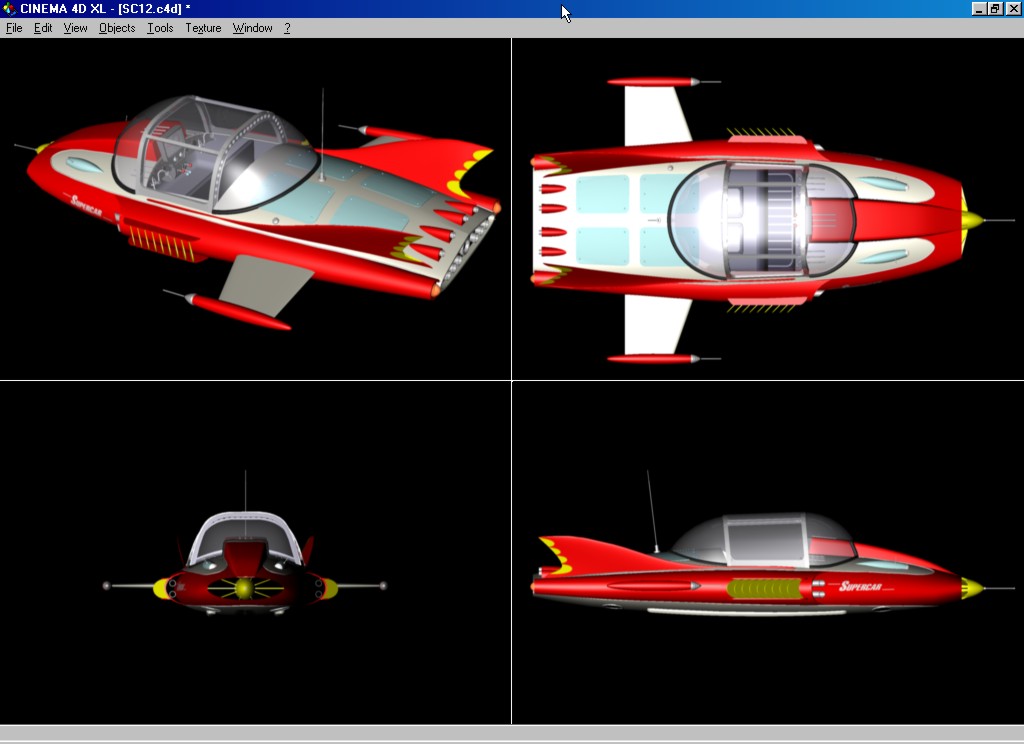Click the front view of the Supercar
This screenshot has width=1024, height=744.
[255, 552]
